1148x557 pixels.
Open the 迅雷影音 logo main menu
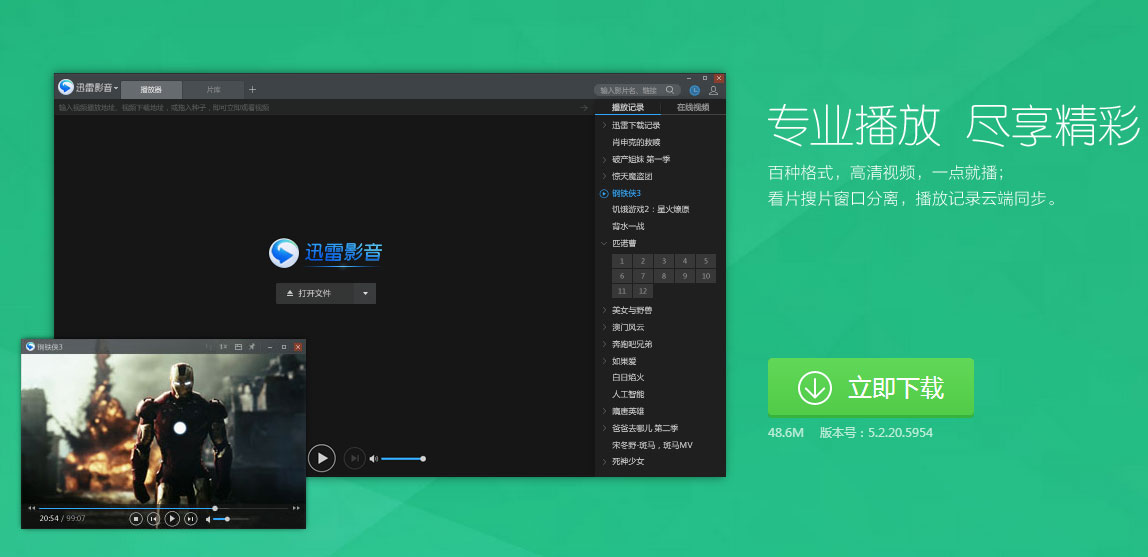(88, 88)
